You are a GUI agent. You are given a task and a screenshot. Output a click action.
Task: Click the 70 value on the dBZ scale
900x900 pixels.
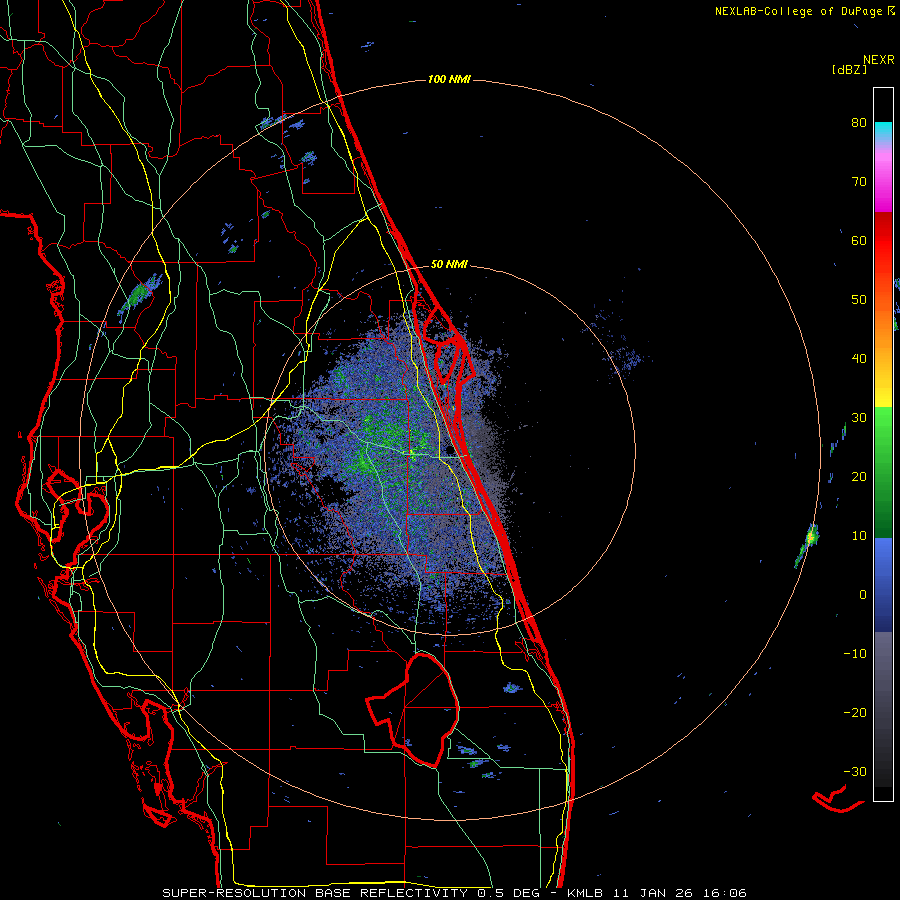[x=859, y=182]
